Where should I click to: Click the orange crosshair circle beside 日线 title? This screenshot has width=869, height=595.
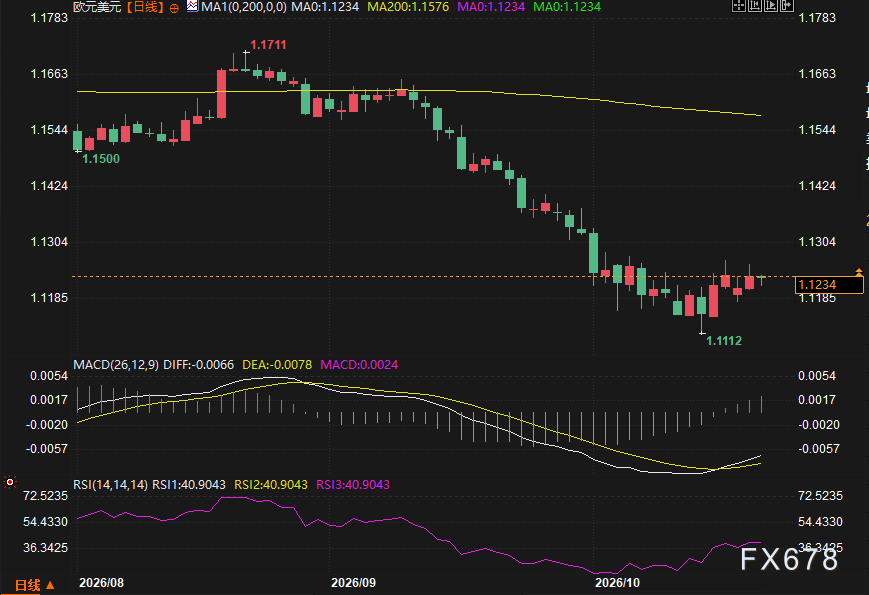tap(174, 8)
